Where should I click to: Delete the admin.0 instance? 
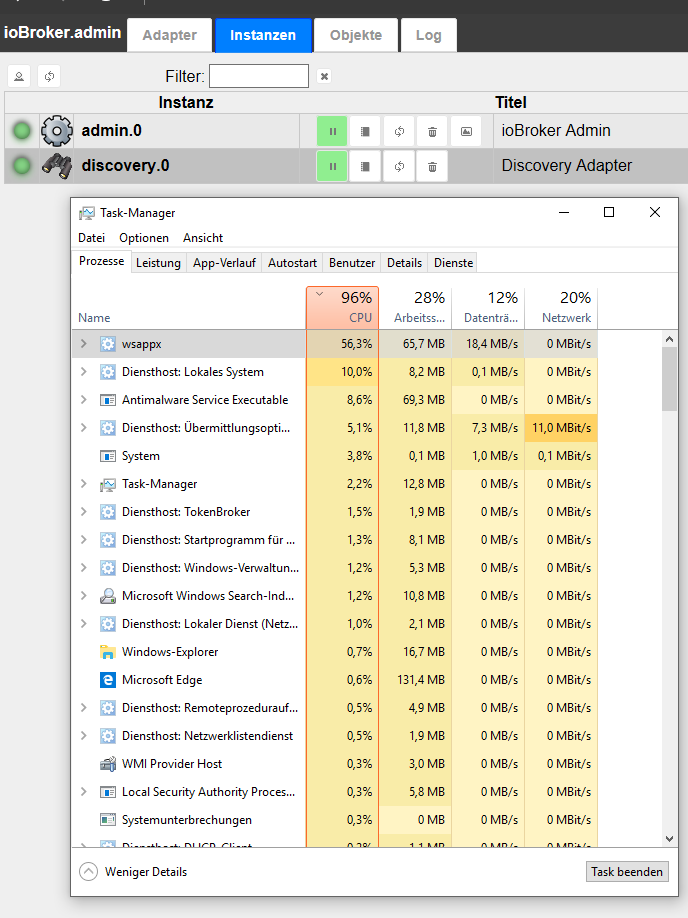tap(432, 131)
